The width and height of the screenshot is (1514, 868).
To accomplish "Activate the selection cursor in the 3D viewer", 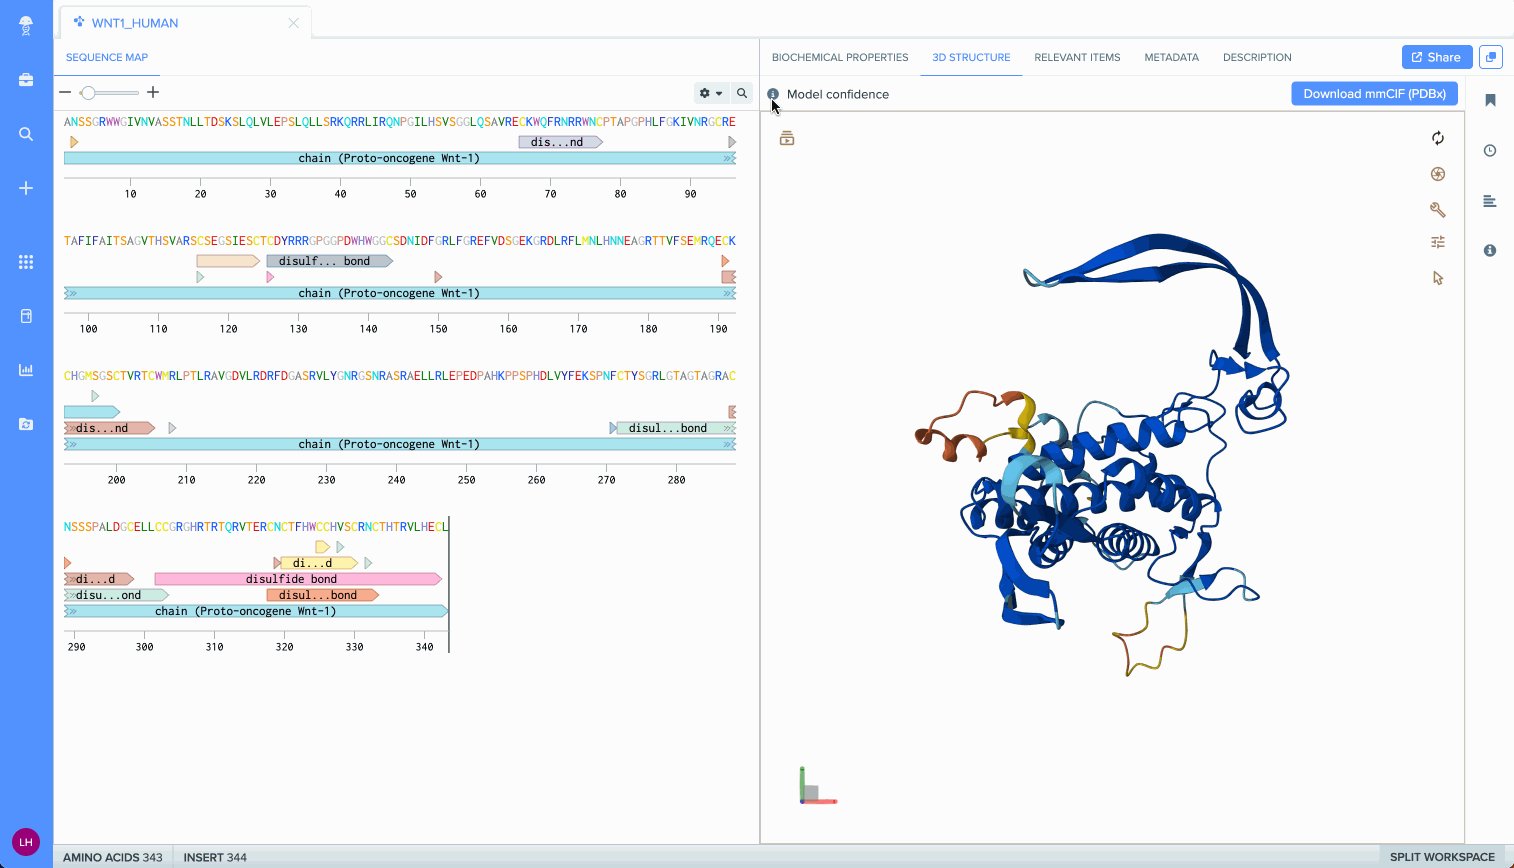I will (1437, 279).
